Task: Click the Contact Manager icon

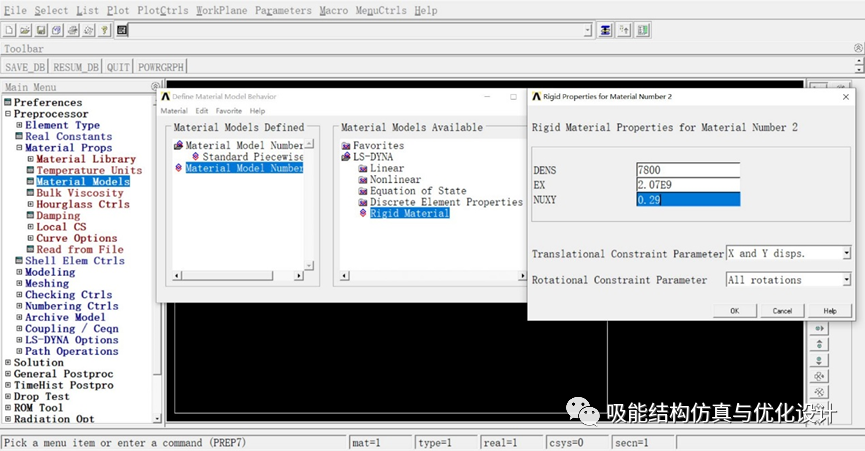Action: 643,30
